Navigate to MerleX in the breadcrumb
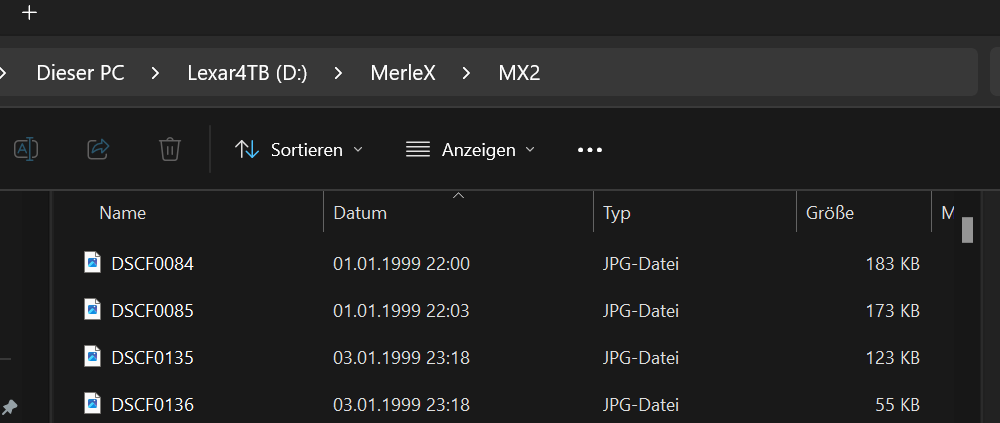The height and width of the screenshot is (423, 1000). 403,72
